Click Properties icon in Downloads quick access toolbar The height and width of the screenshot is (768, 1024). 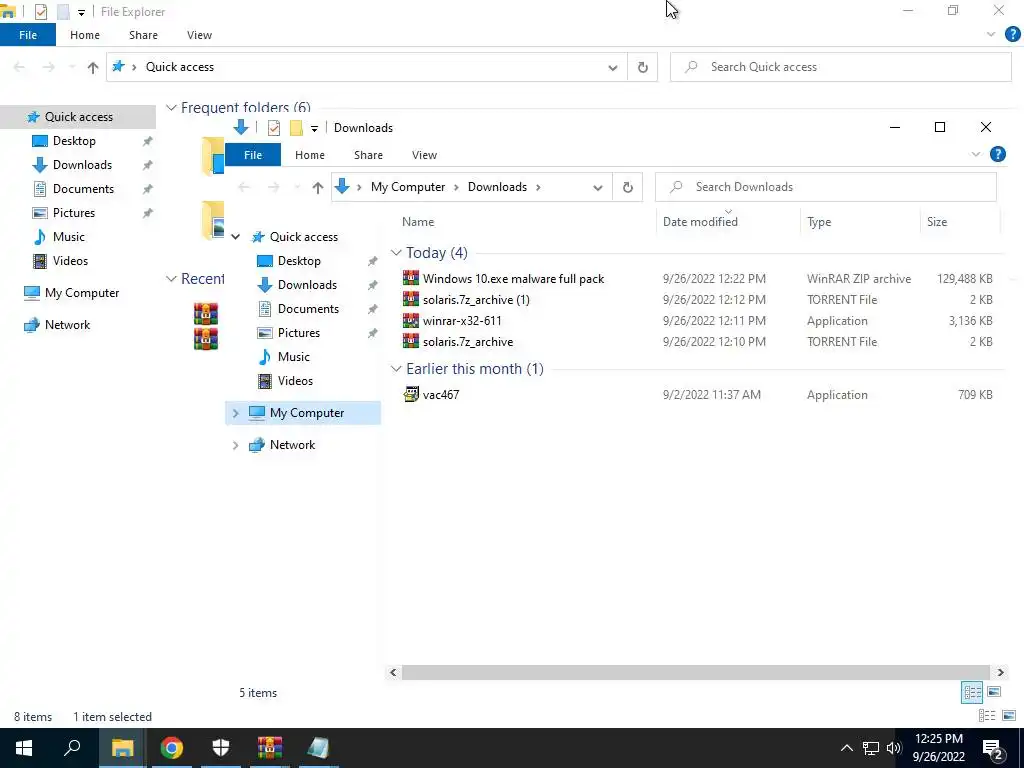[274, 128]
